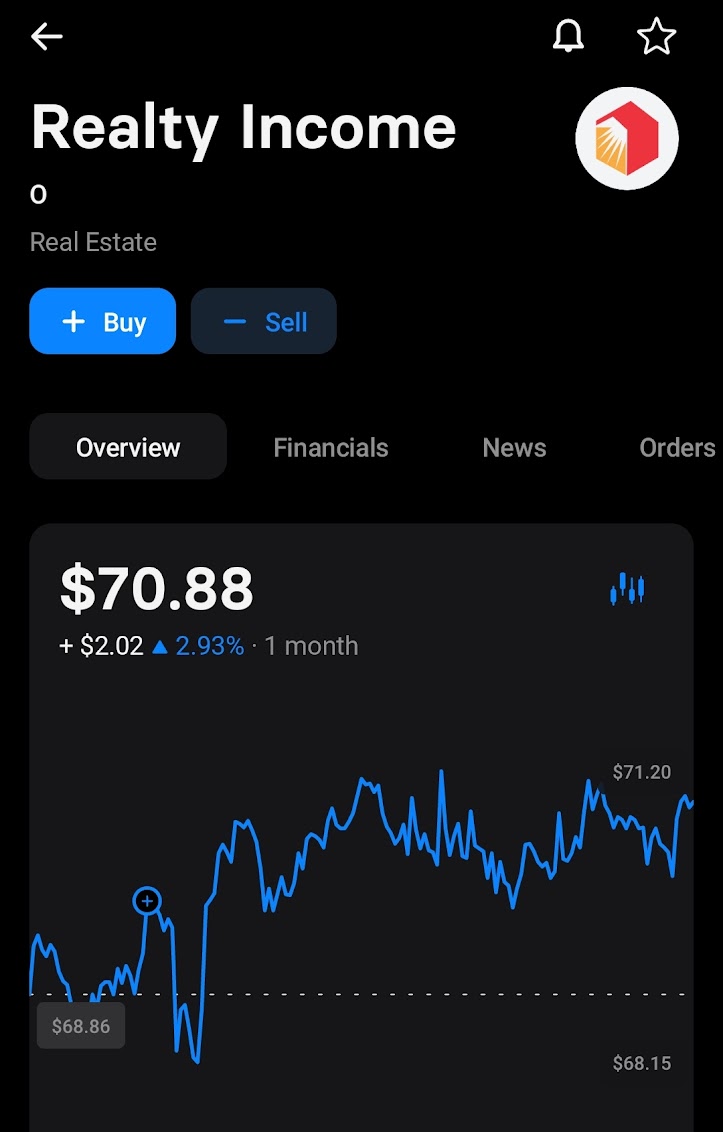Click the Sell button

point(264,321)
